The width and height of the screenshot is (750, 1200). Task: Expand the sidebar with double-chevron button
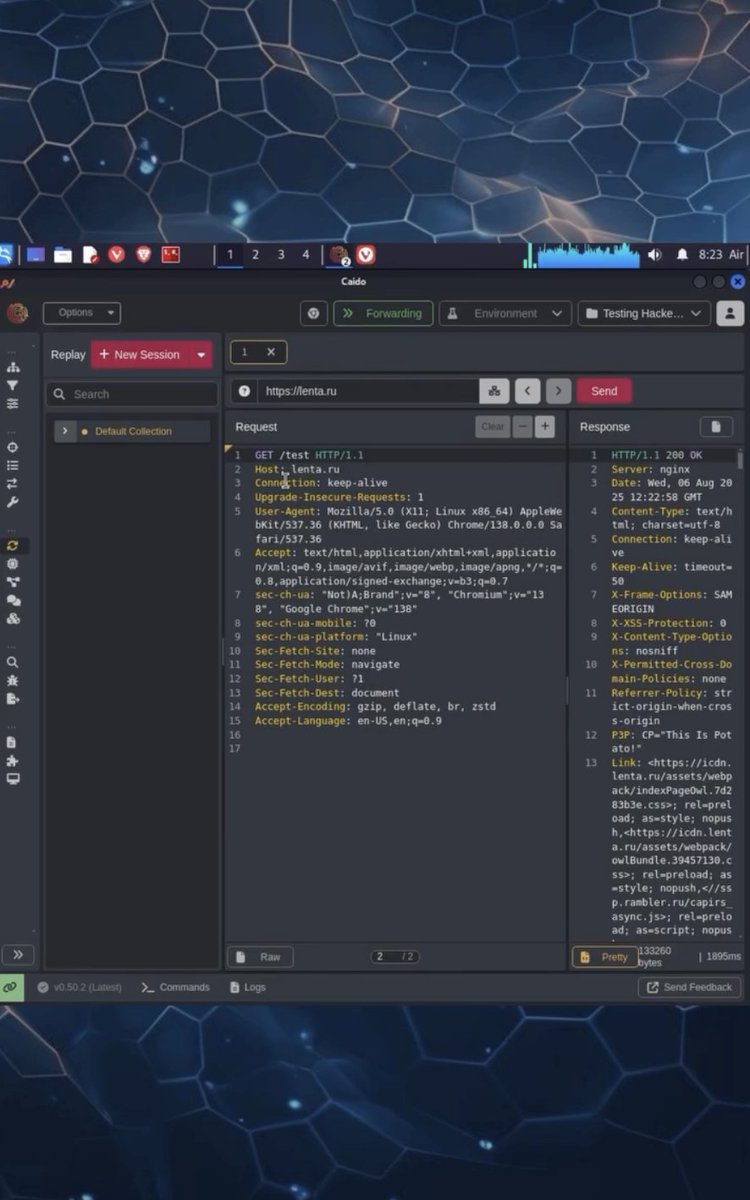coord(17,954)
